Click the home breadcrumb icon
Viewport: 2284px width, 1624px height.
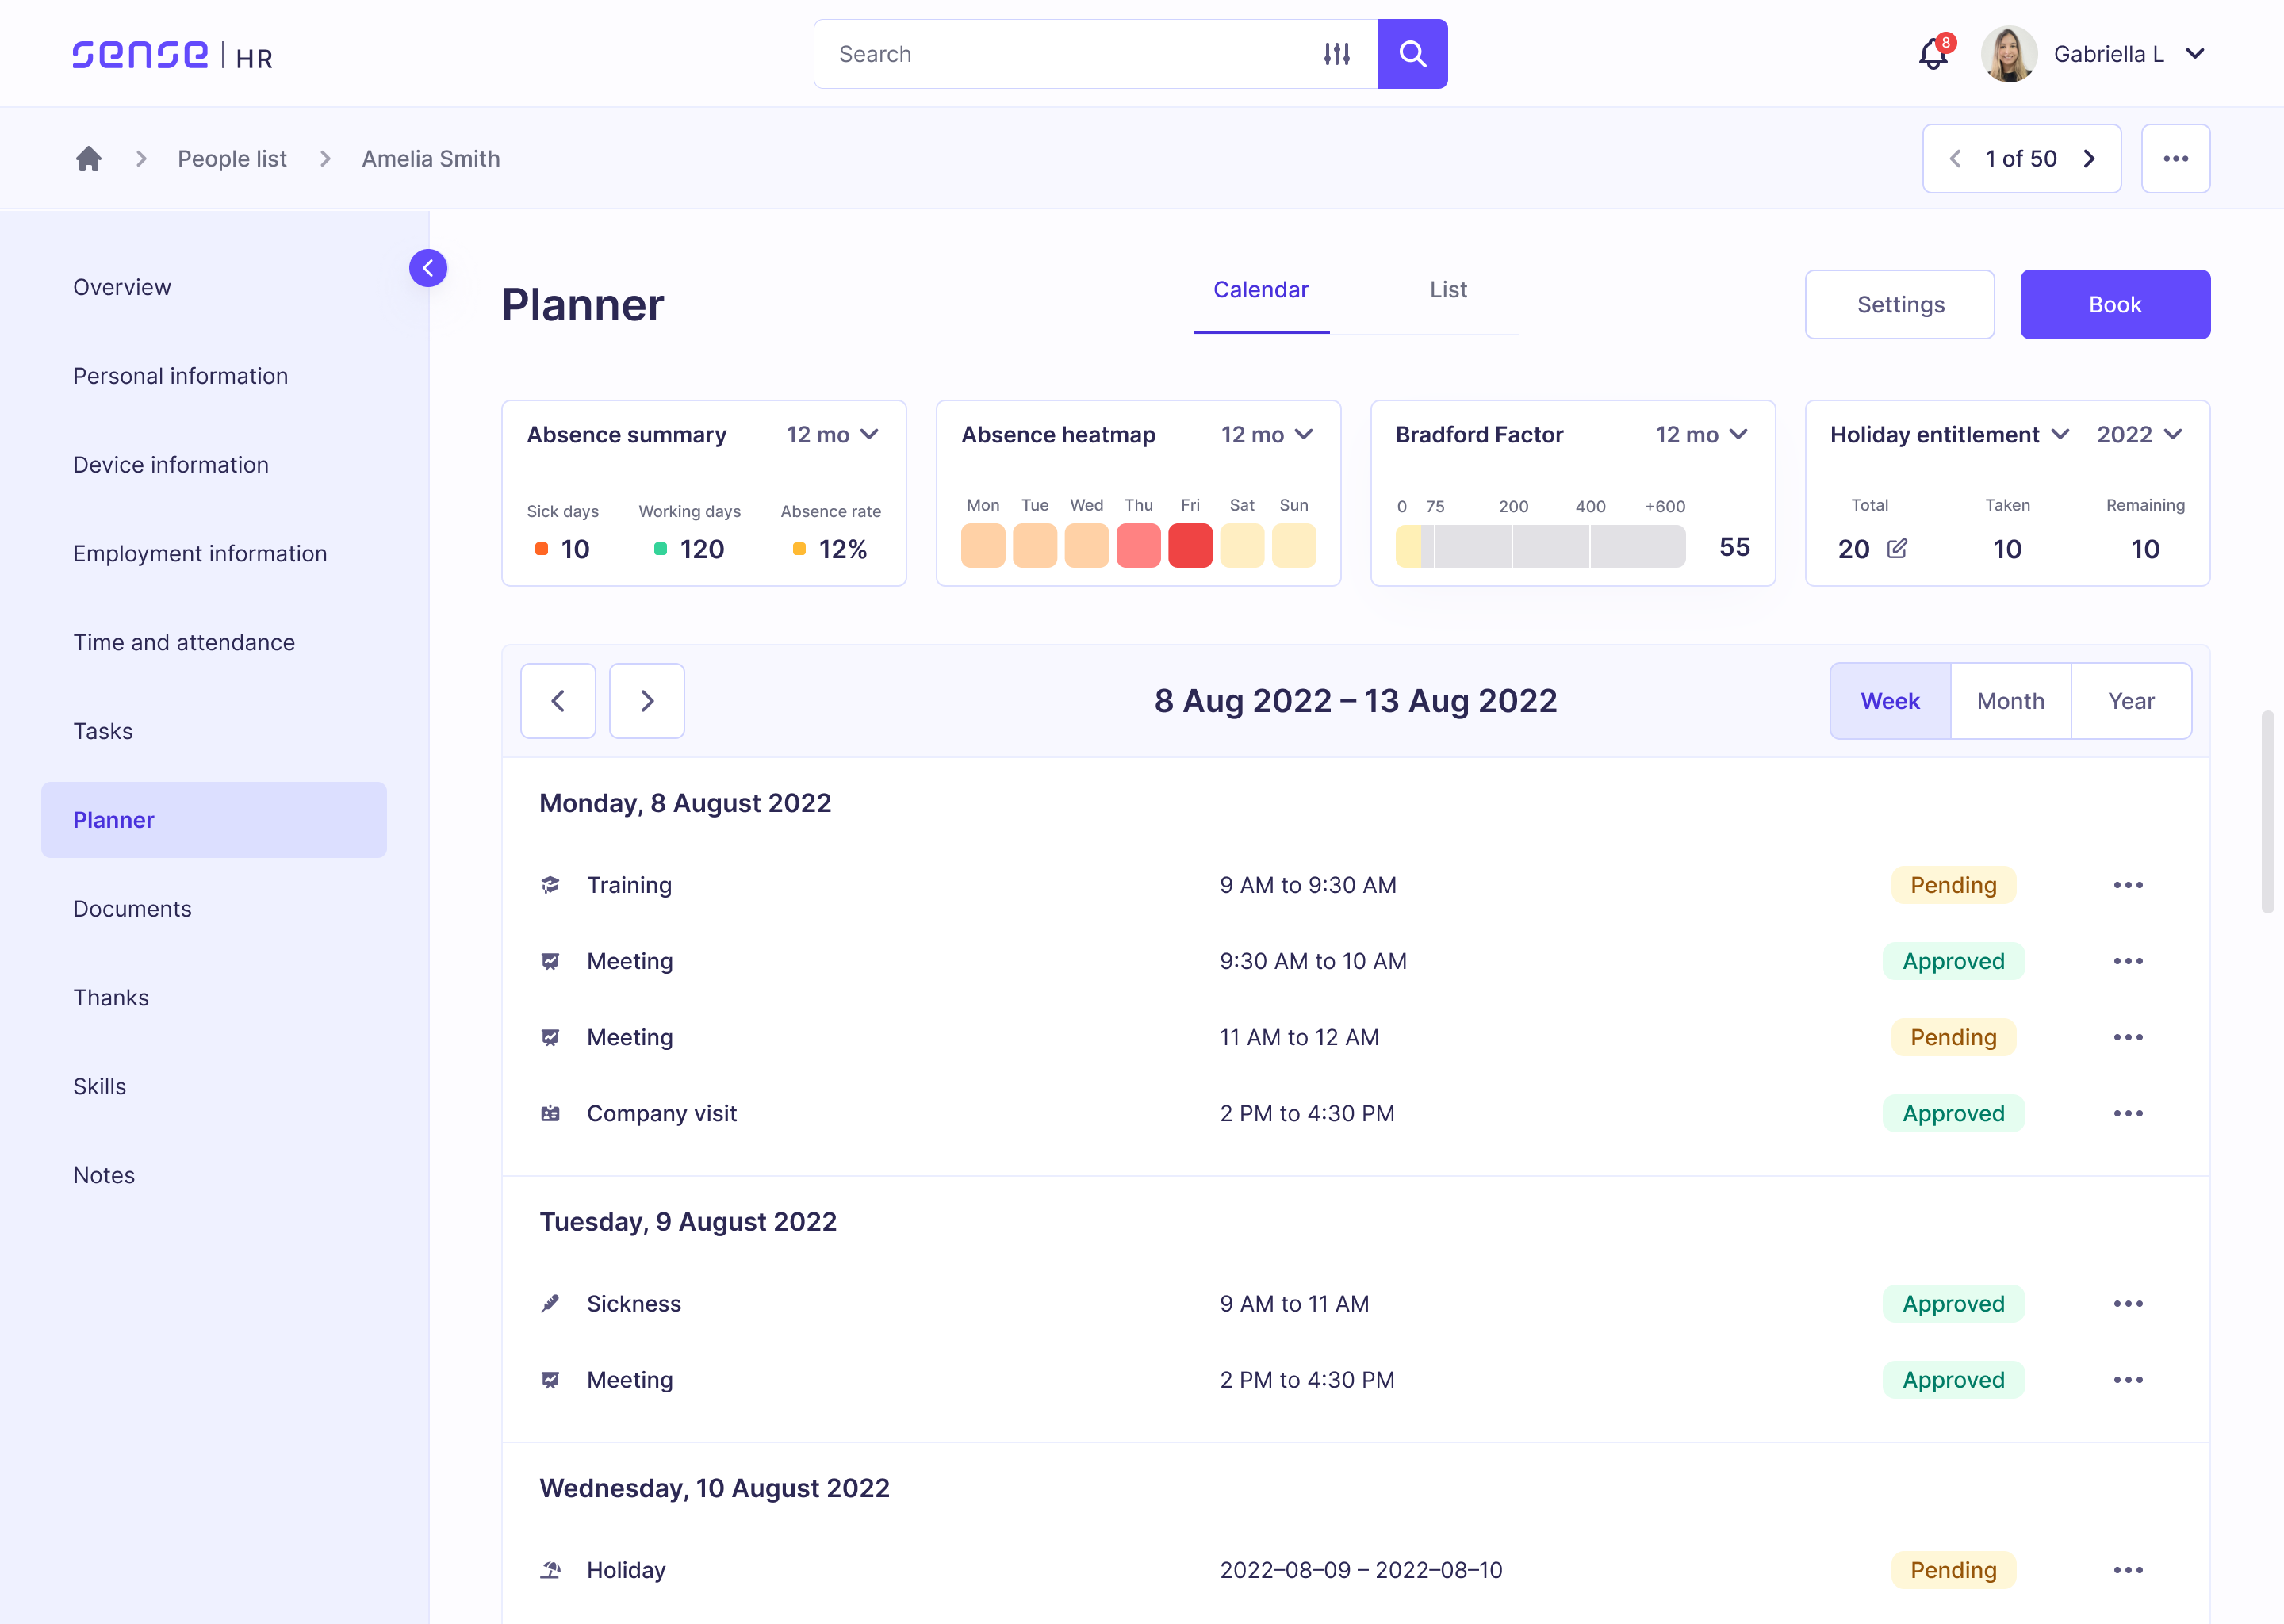[x=89, y=158]
